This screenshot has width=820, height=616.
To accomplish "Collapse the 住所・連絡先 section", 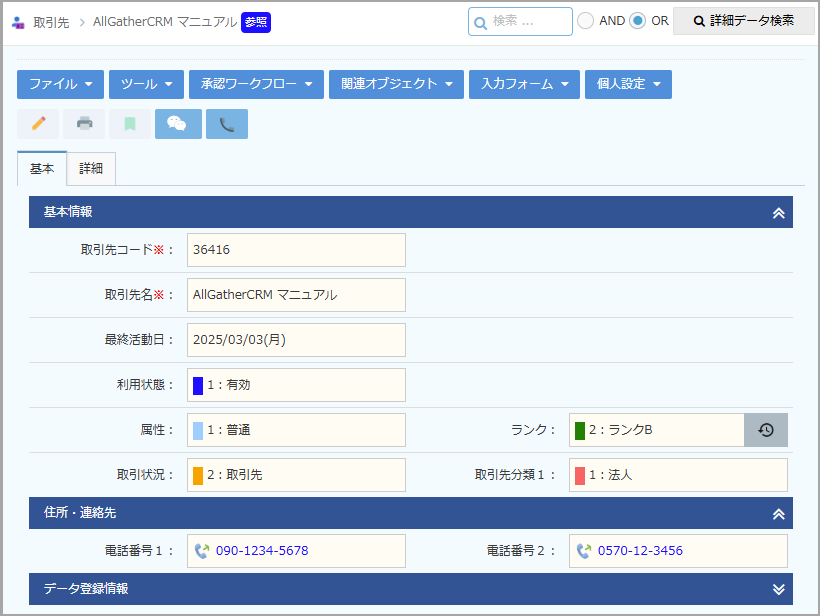I will [779, 514].
